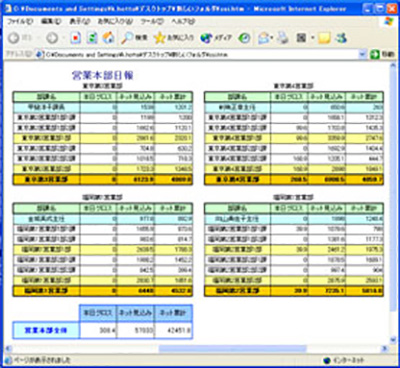The height and width of the screenshot is (368, 400).
Task: Expand the Forward button history arrow
Action: pos(64,38)
